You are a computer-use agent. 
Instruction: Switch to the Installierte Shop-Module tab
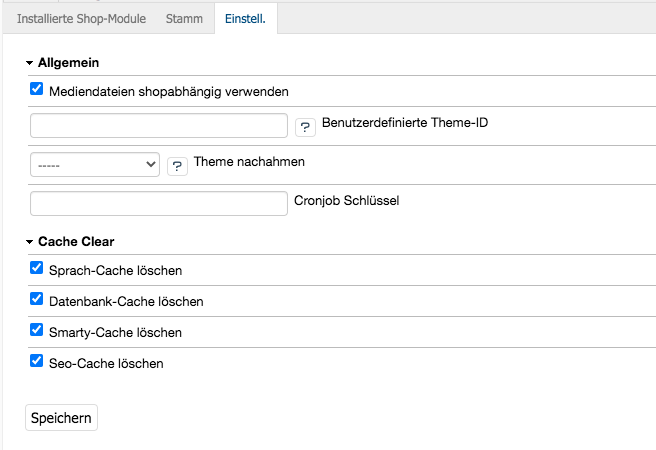point(81,19)
